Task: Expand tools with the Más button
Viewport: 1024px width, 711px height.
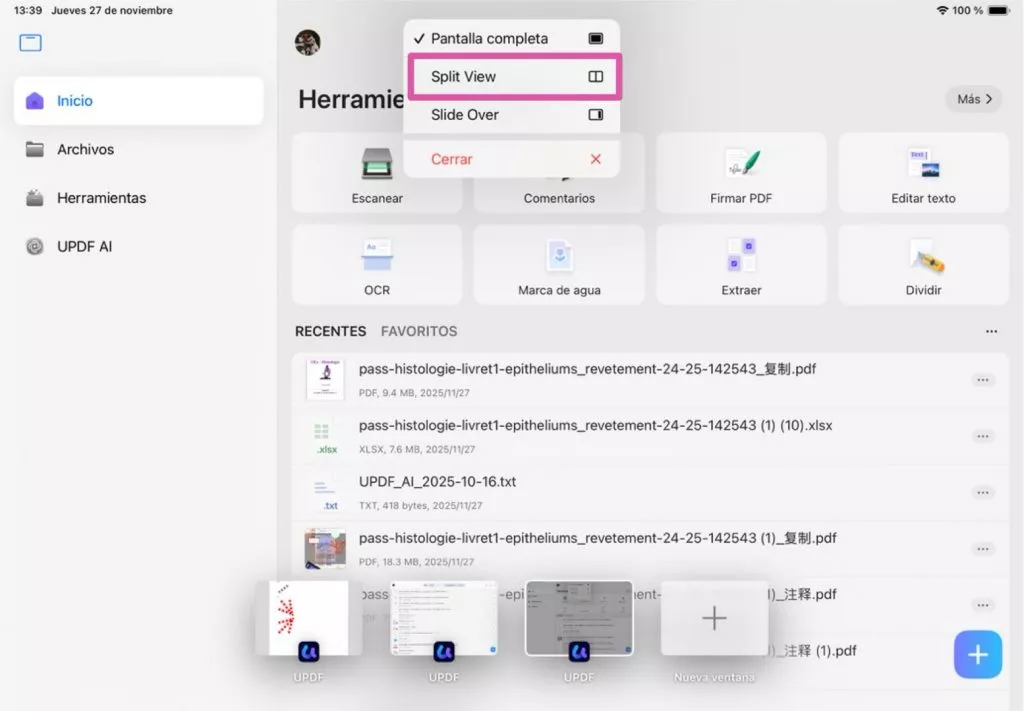Action: tap(974, 99)
